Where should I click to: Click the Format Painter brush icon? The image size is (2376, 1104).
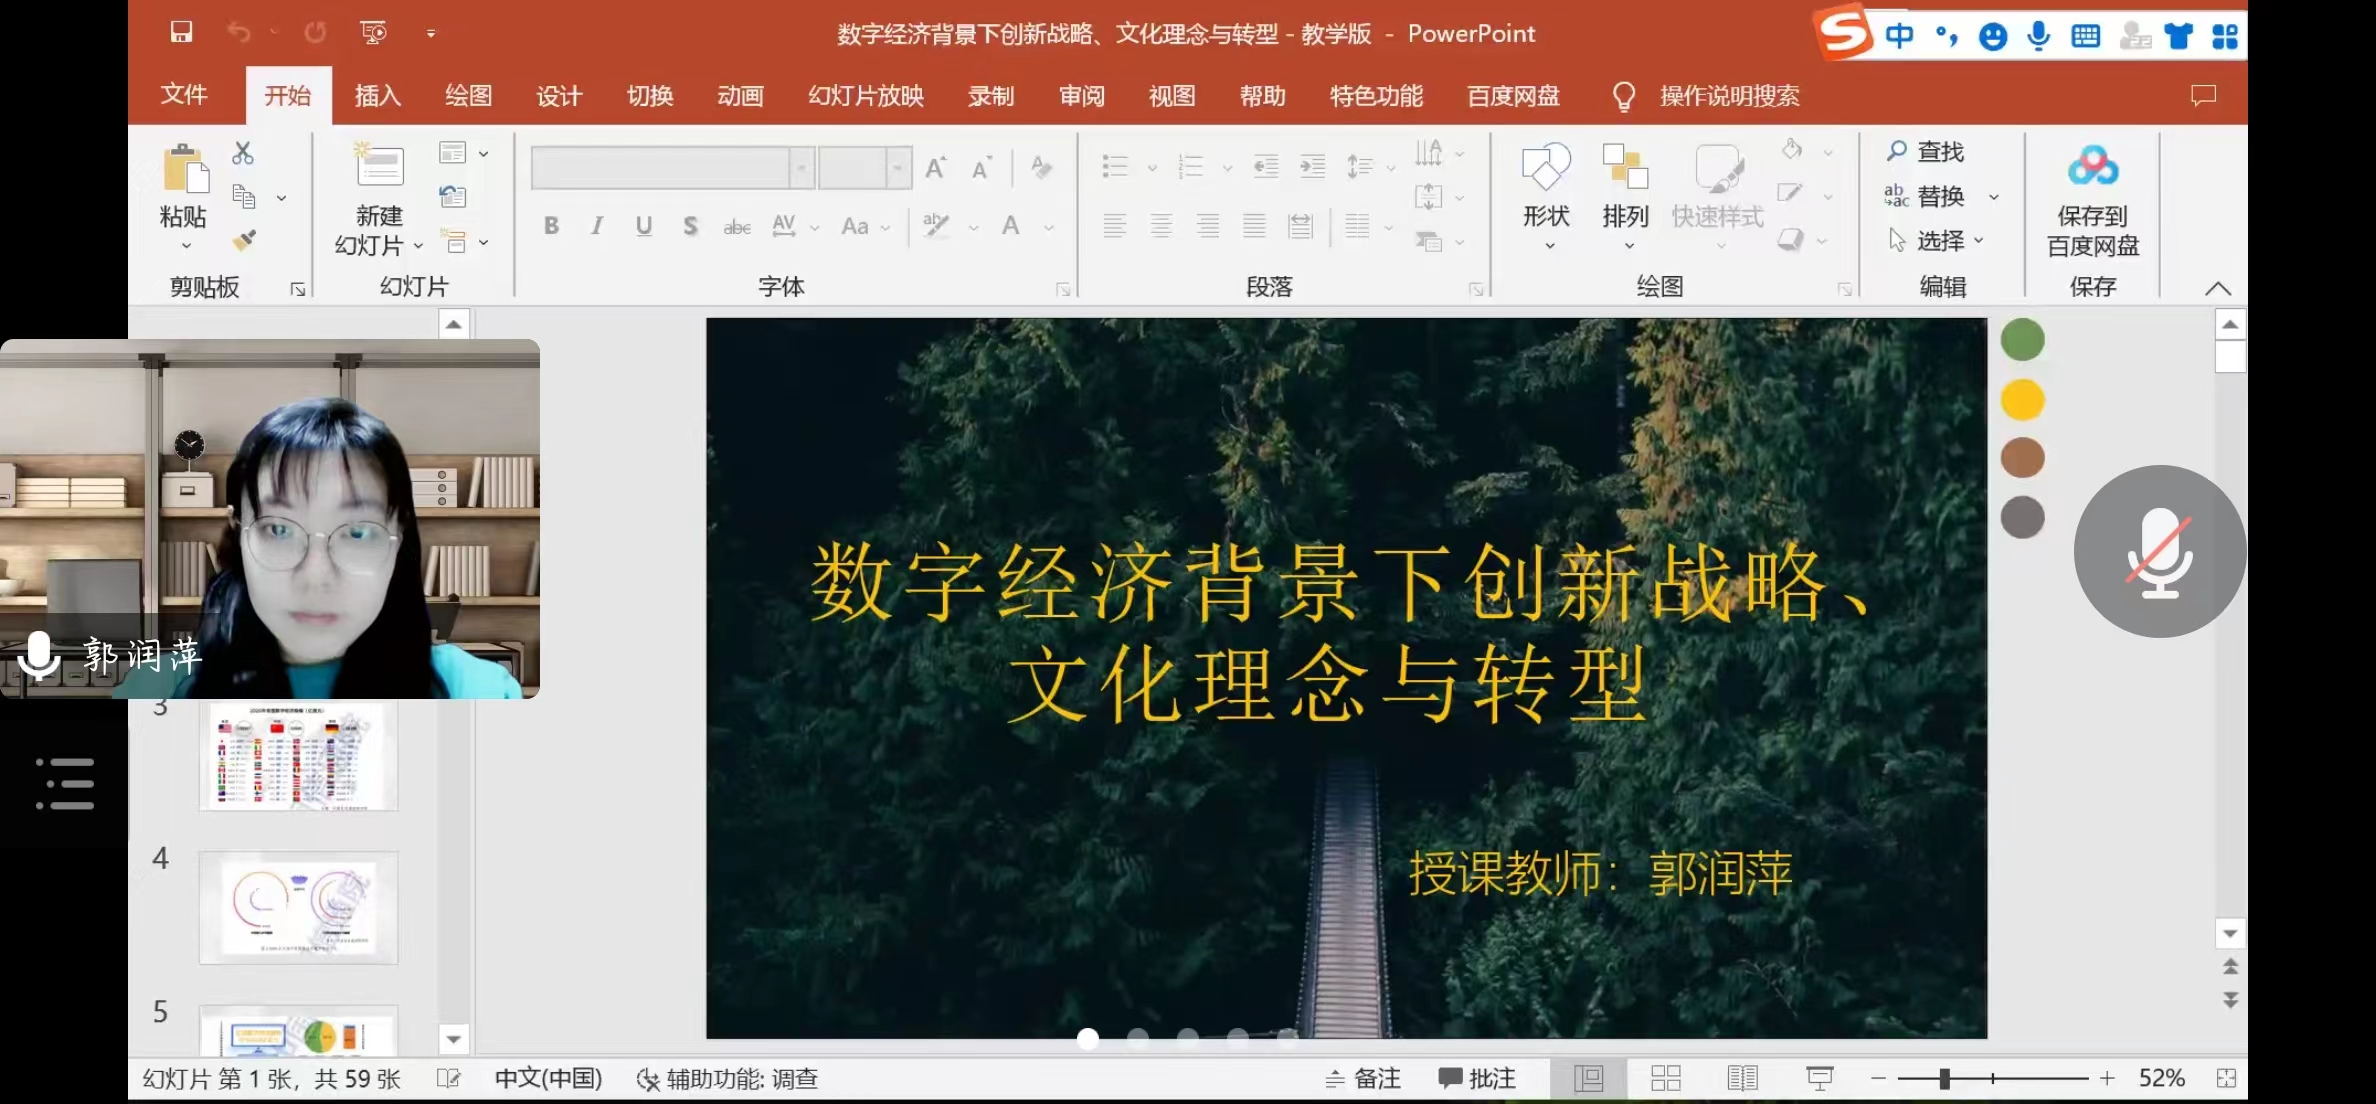(x=244, y=240)
